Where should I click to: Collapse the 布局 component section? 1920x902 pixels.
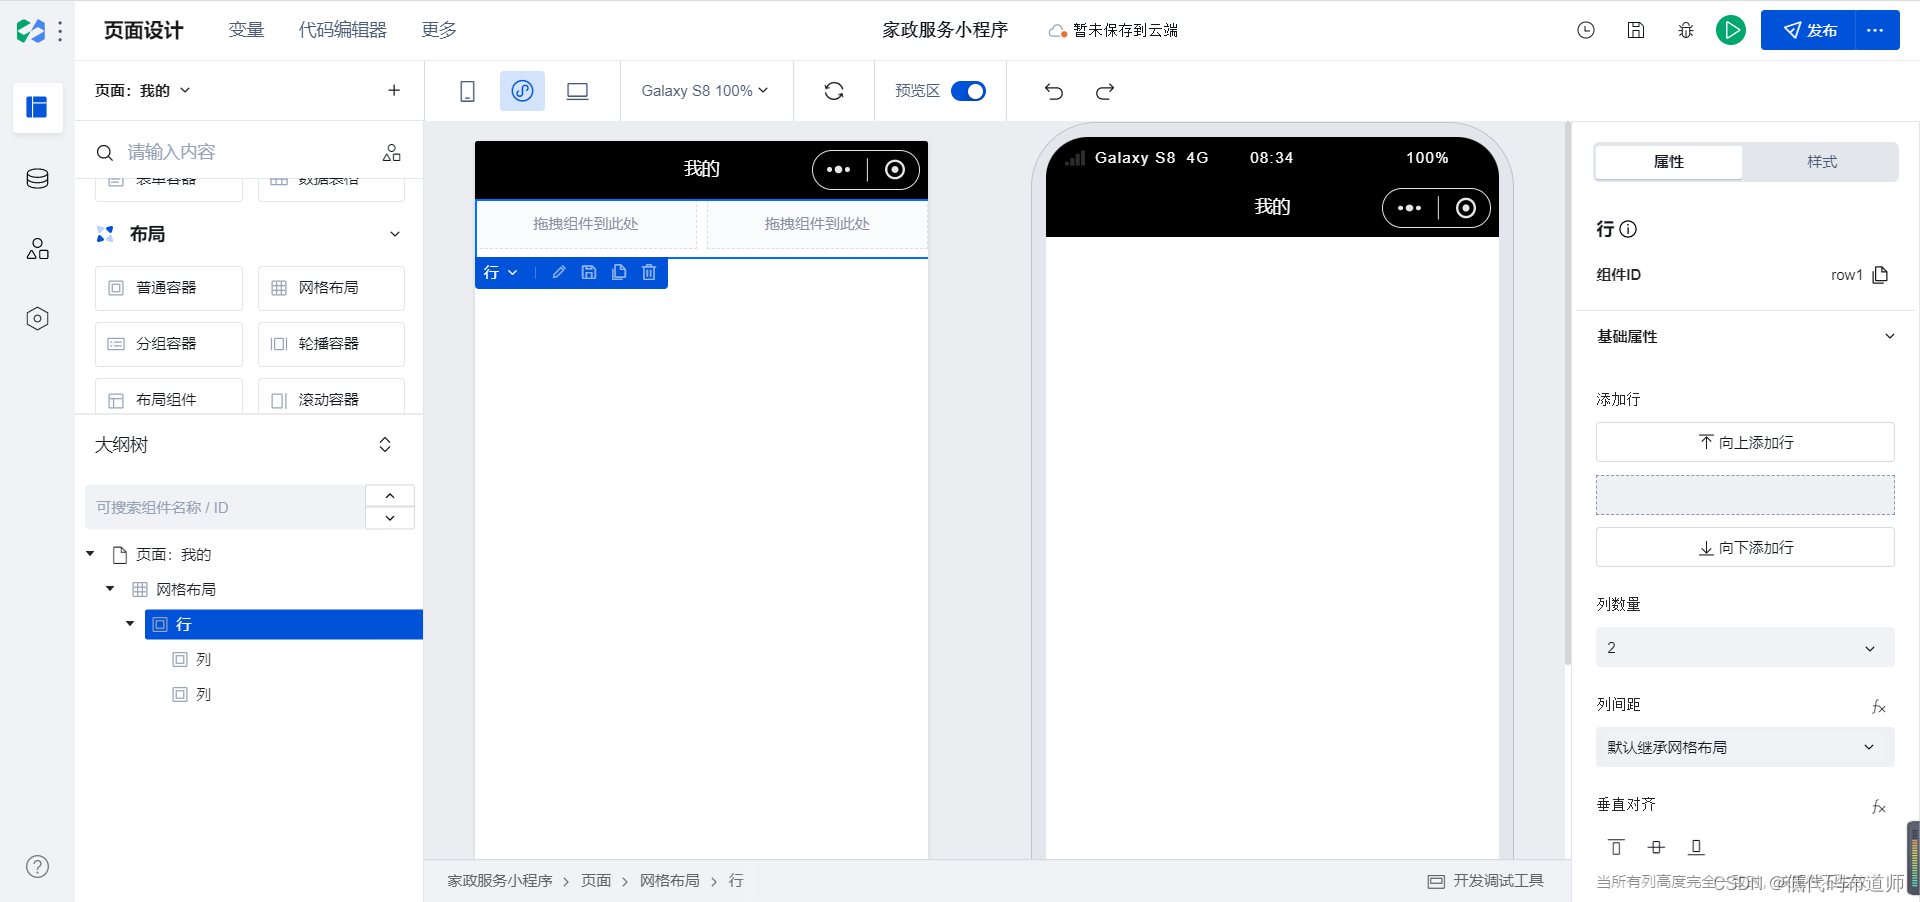395,234
